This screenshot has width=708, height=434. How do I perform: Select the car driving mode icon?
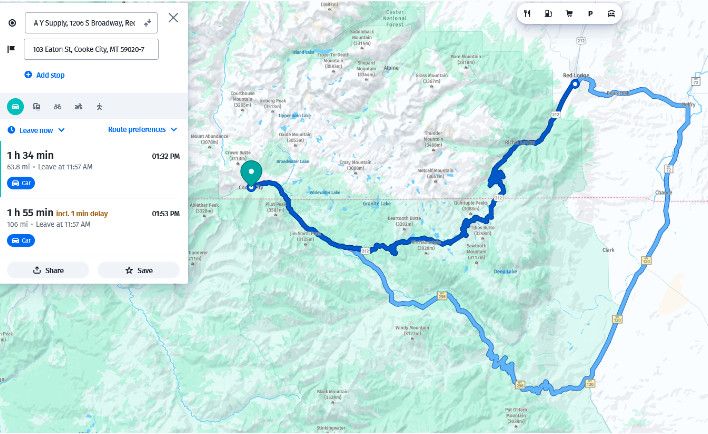(15, 107)
